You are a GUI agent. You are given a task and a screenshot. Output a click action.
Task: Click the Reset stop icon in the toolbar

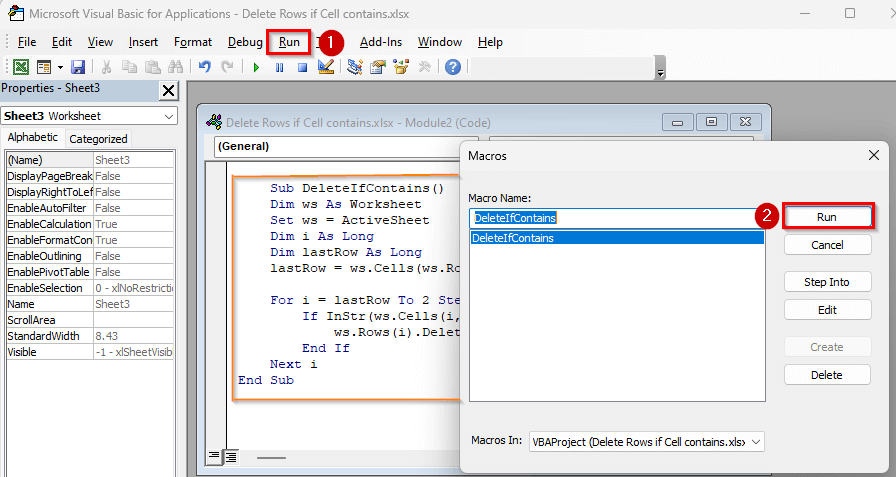point(301,67)
